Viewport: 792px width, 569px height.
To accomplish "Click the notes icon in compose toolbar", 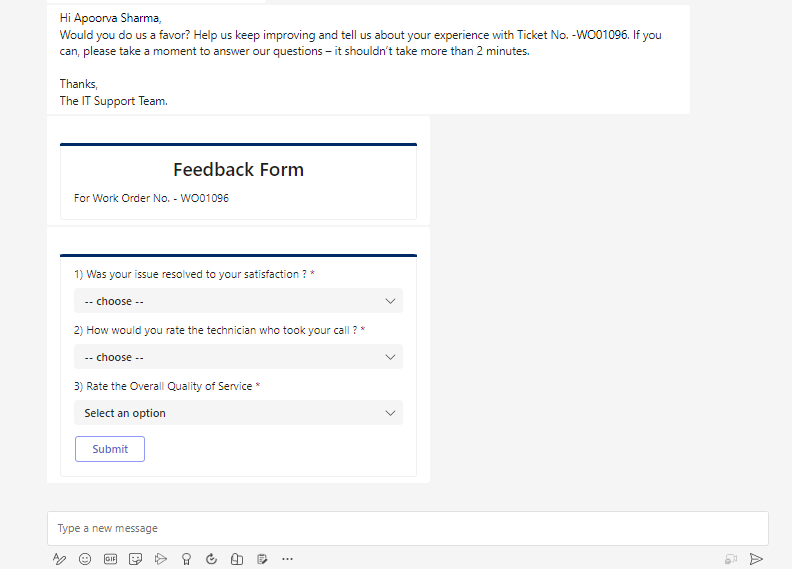I will coord(262,559).
